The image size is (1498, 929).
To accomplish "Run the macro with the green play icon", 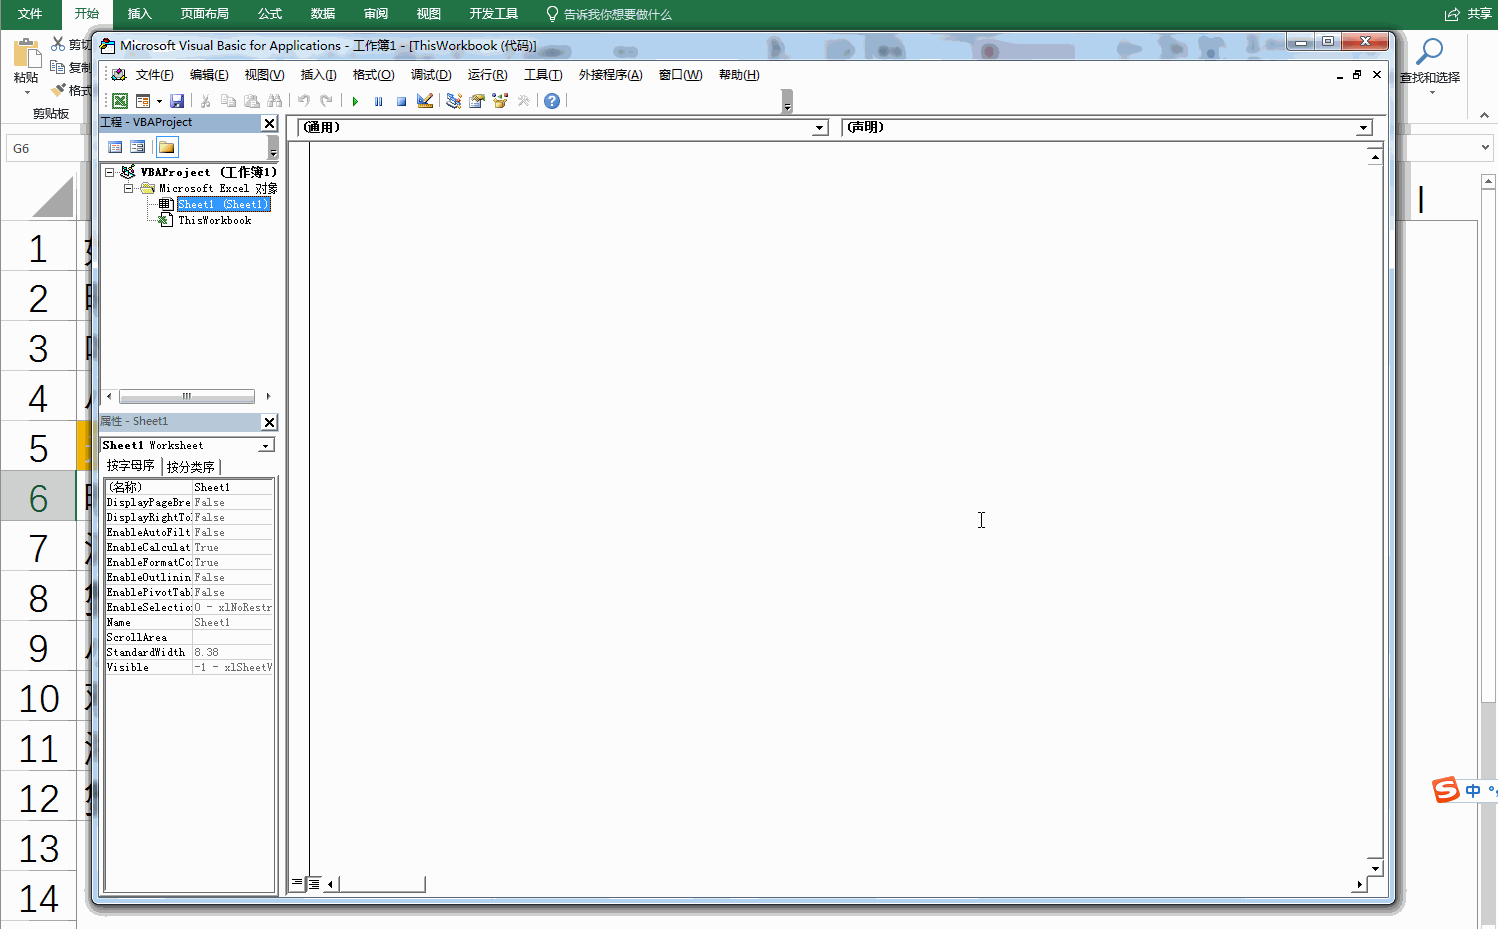I will pos(355,101).
